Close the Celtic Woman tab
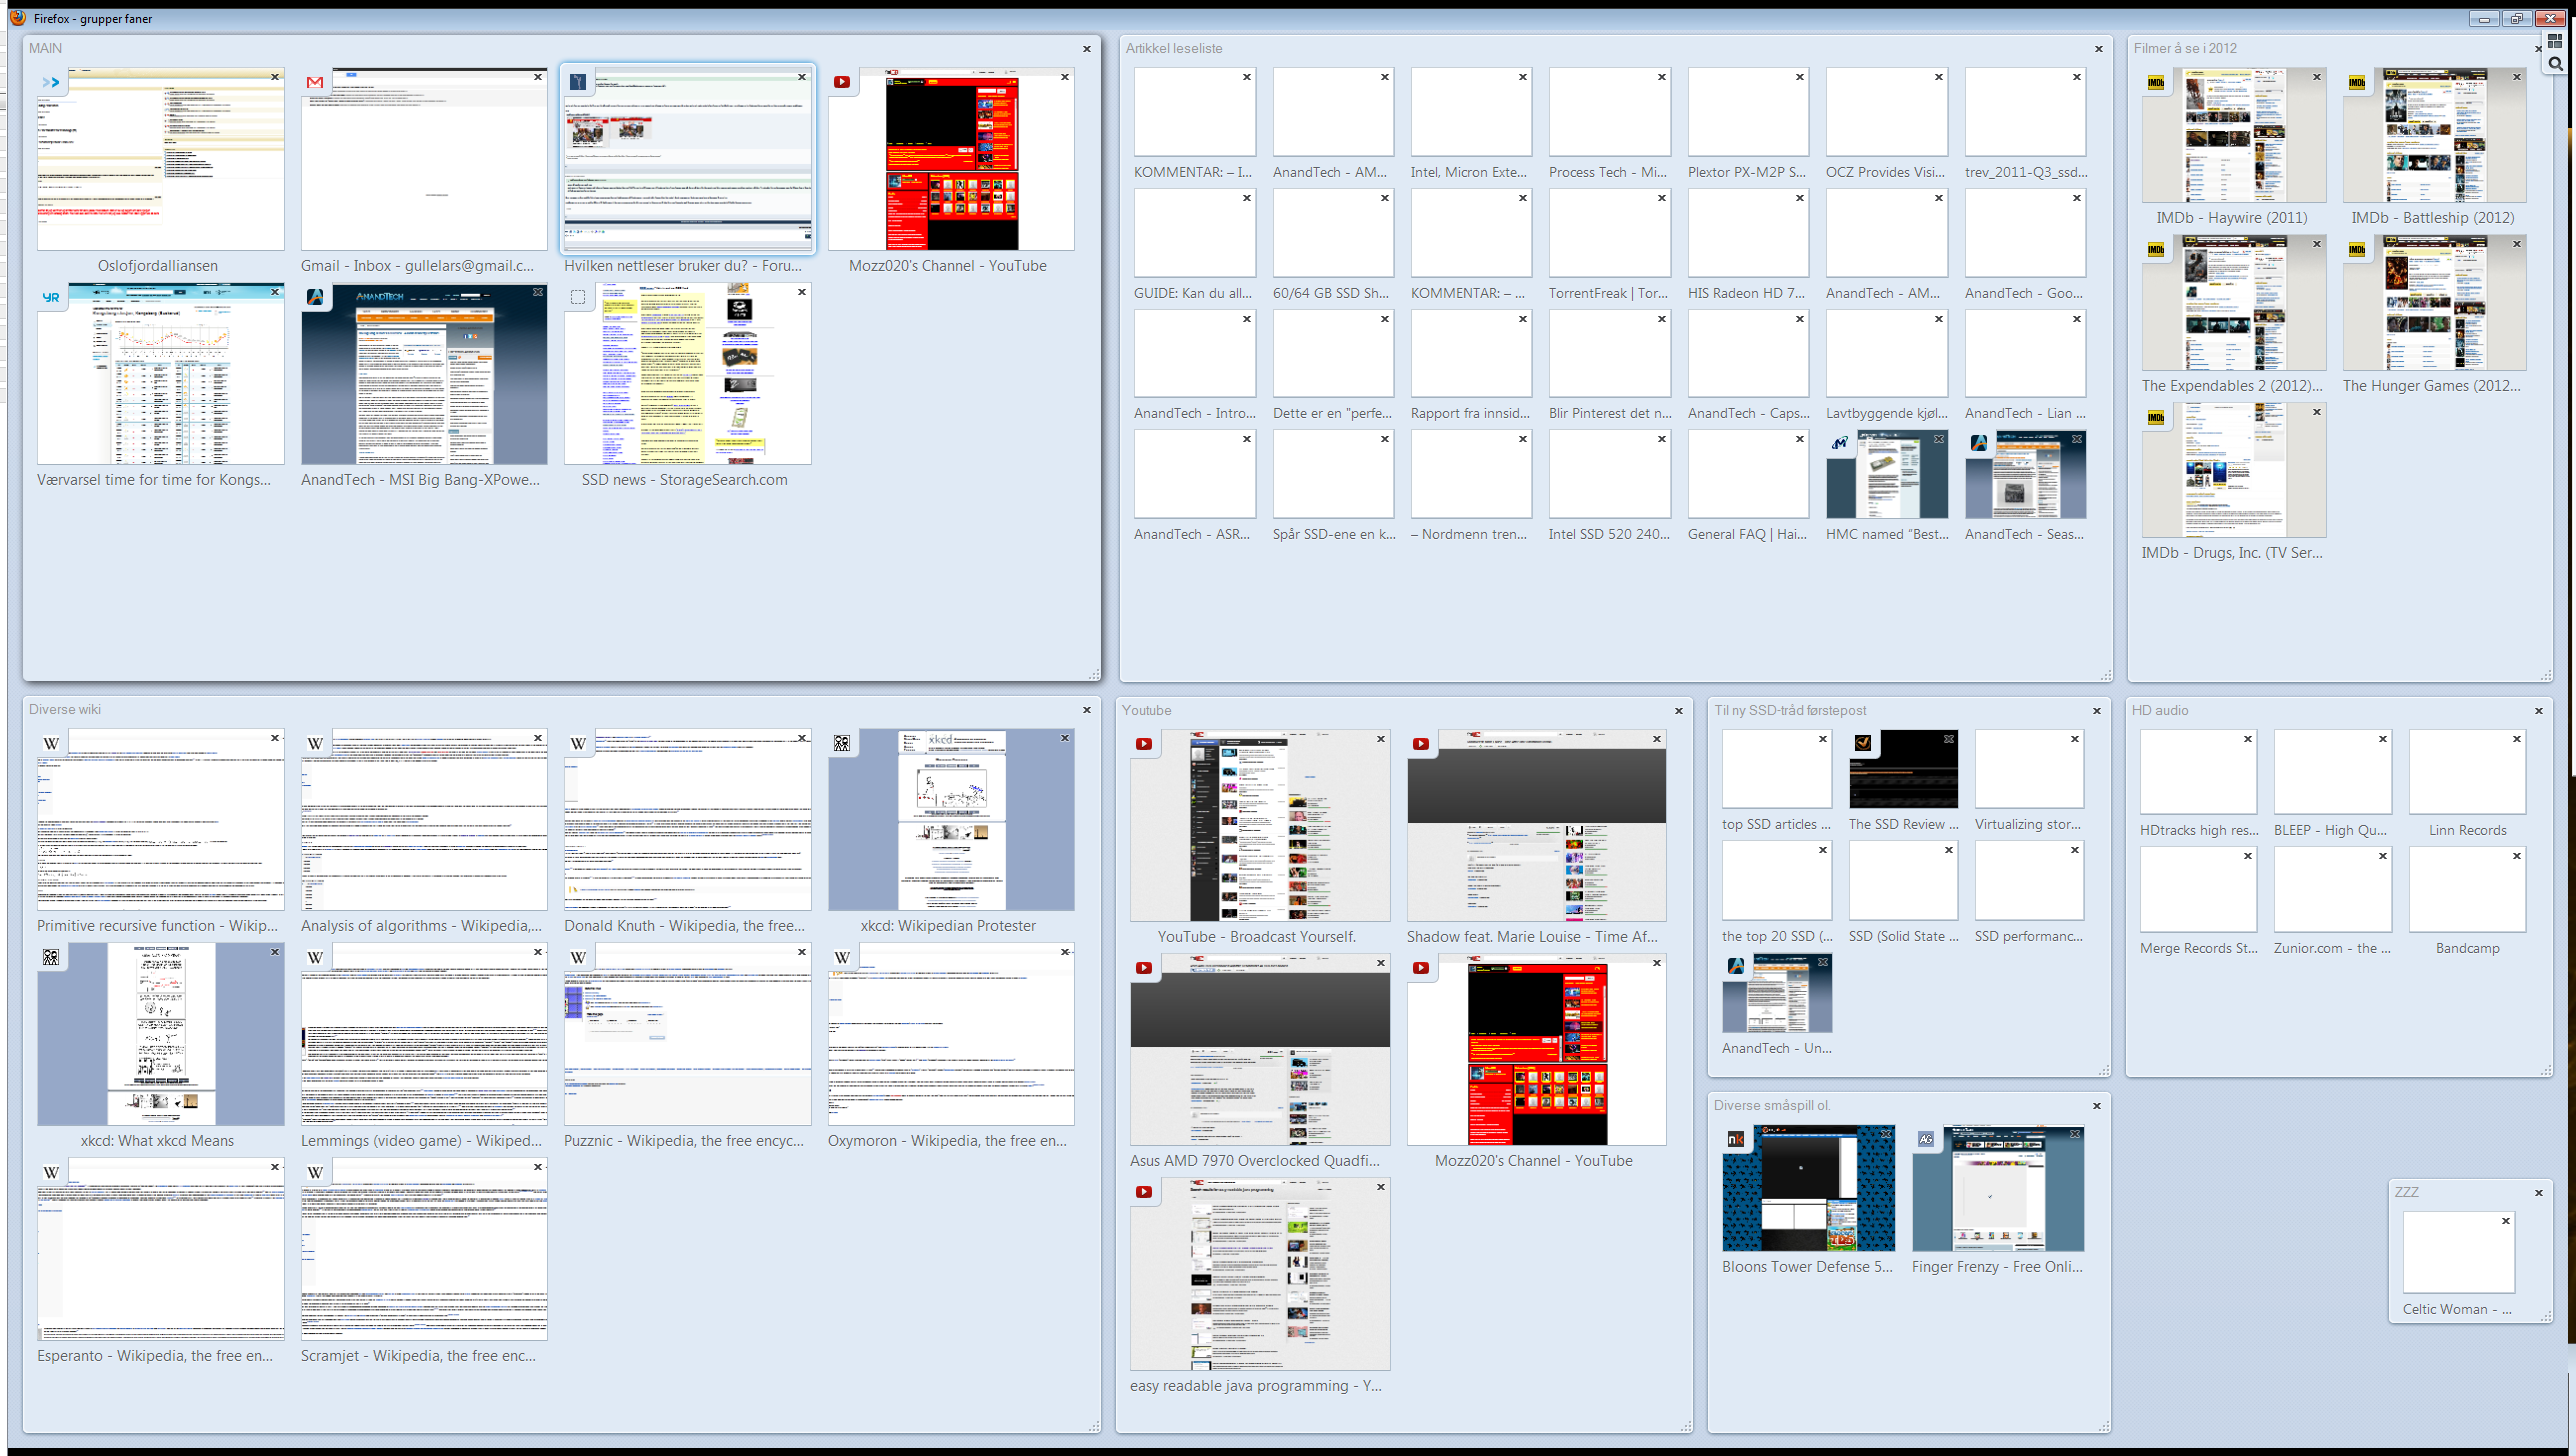2576x1456 pixels. pyautogui.click(x=2506, y=1220)
